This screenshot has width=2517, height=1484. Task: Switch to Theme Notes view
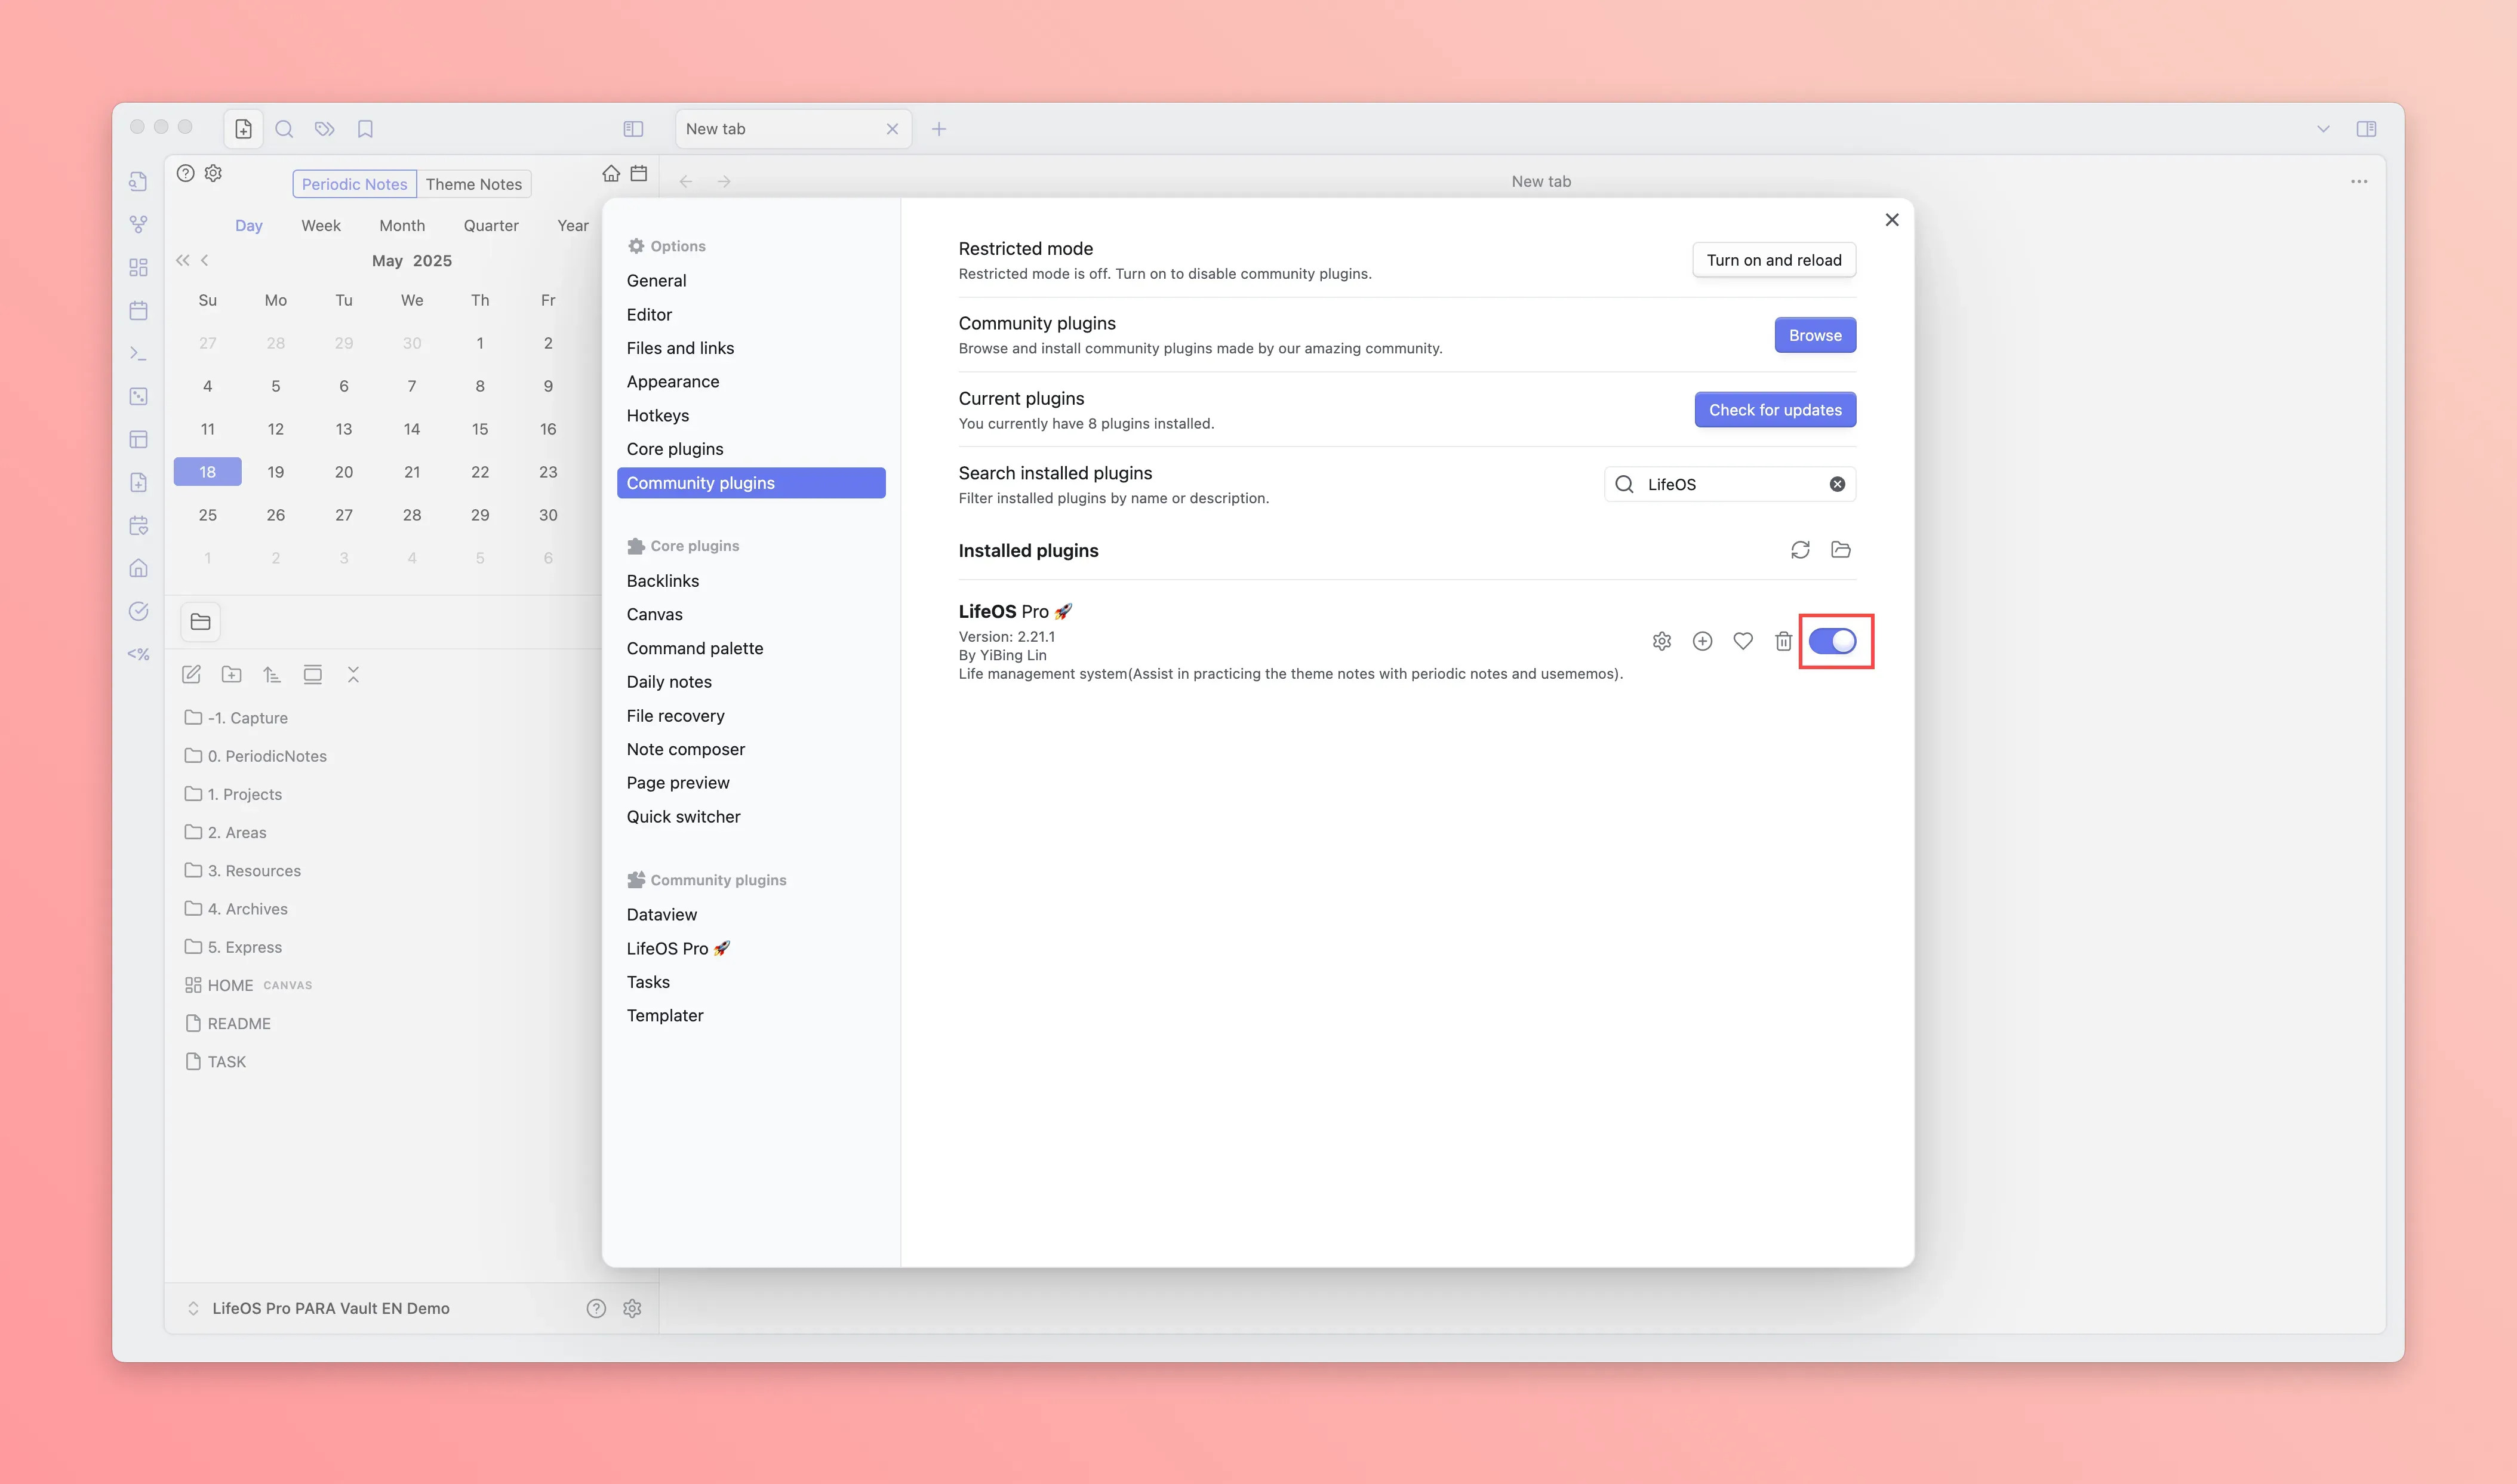click(473, 184)
